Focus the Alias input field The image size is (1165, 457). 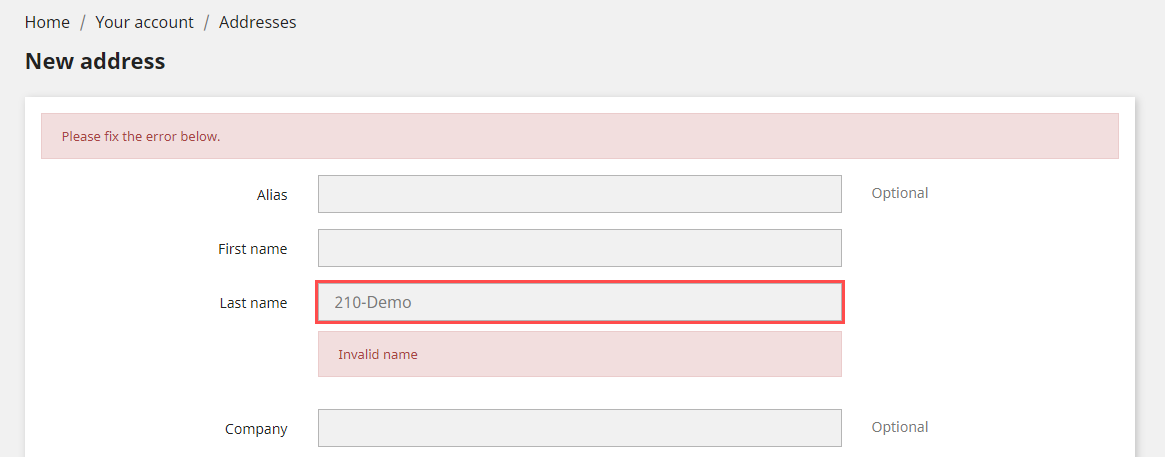click(x=580, y=194)
